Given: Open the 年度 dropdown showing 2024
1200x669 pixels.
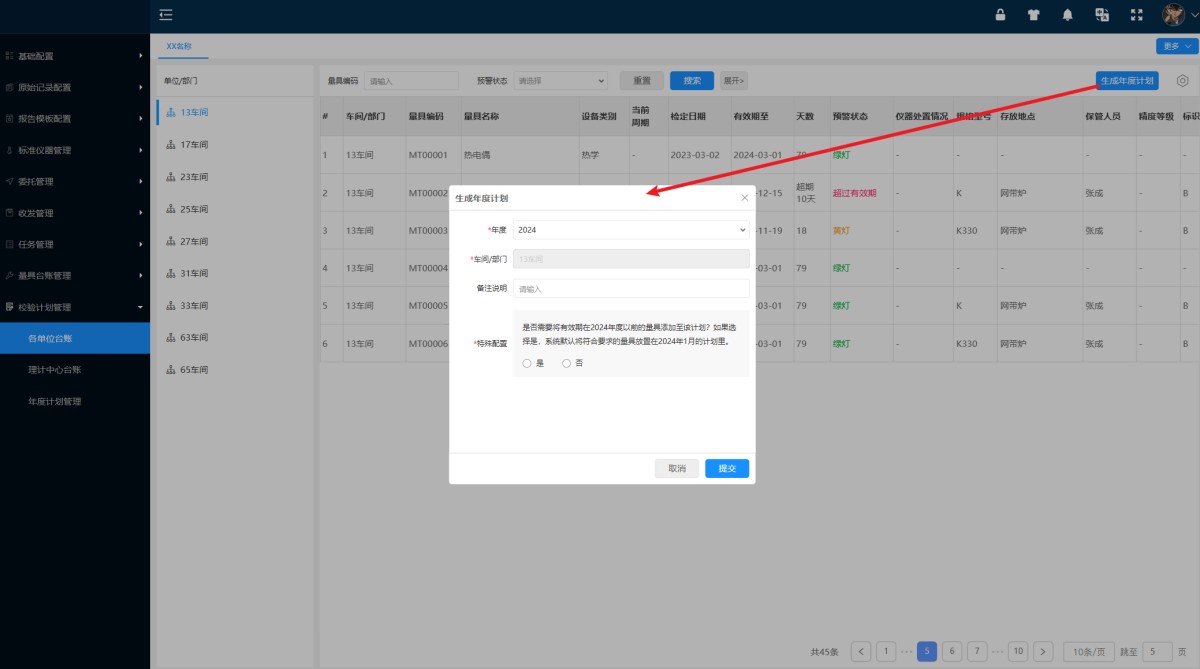Looking at the screenshot, I should 630,229.
